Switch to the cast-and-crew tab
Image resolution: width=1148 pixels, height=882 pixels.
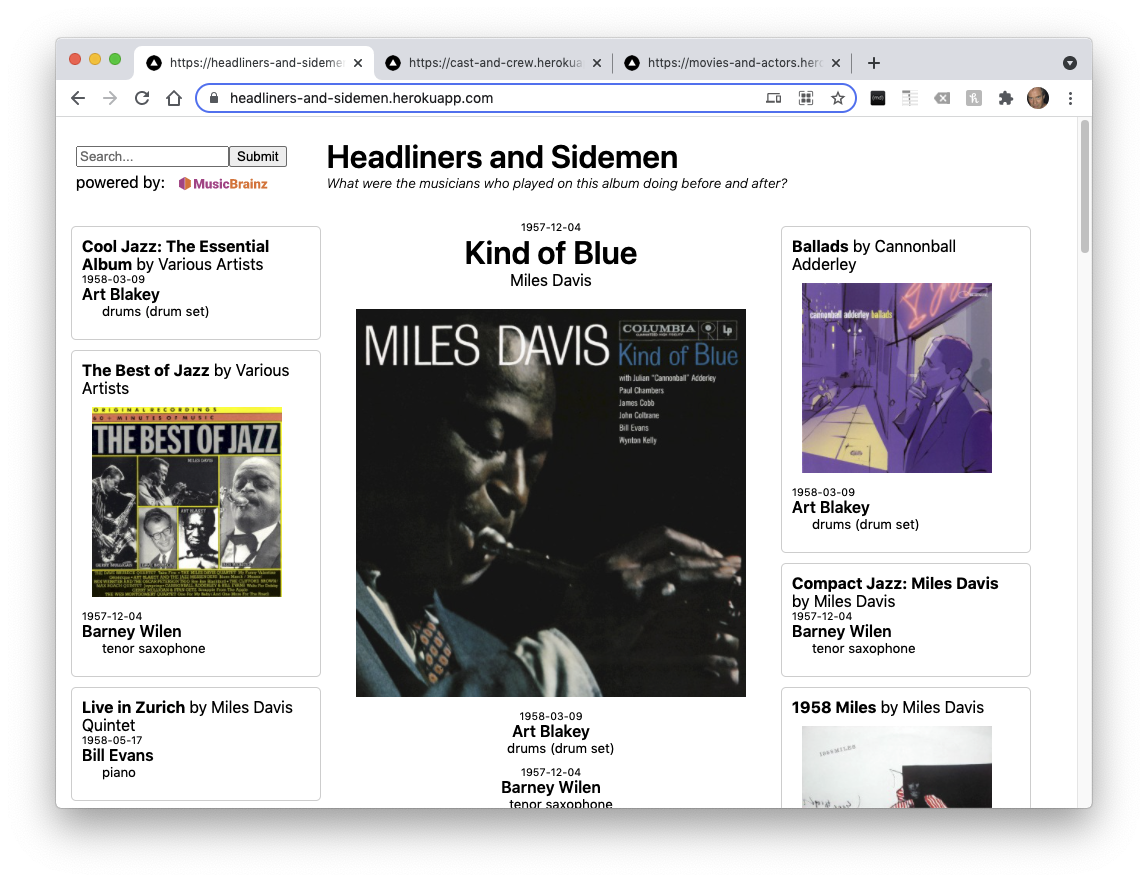tap(495, 63)
